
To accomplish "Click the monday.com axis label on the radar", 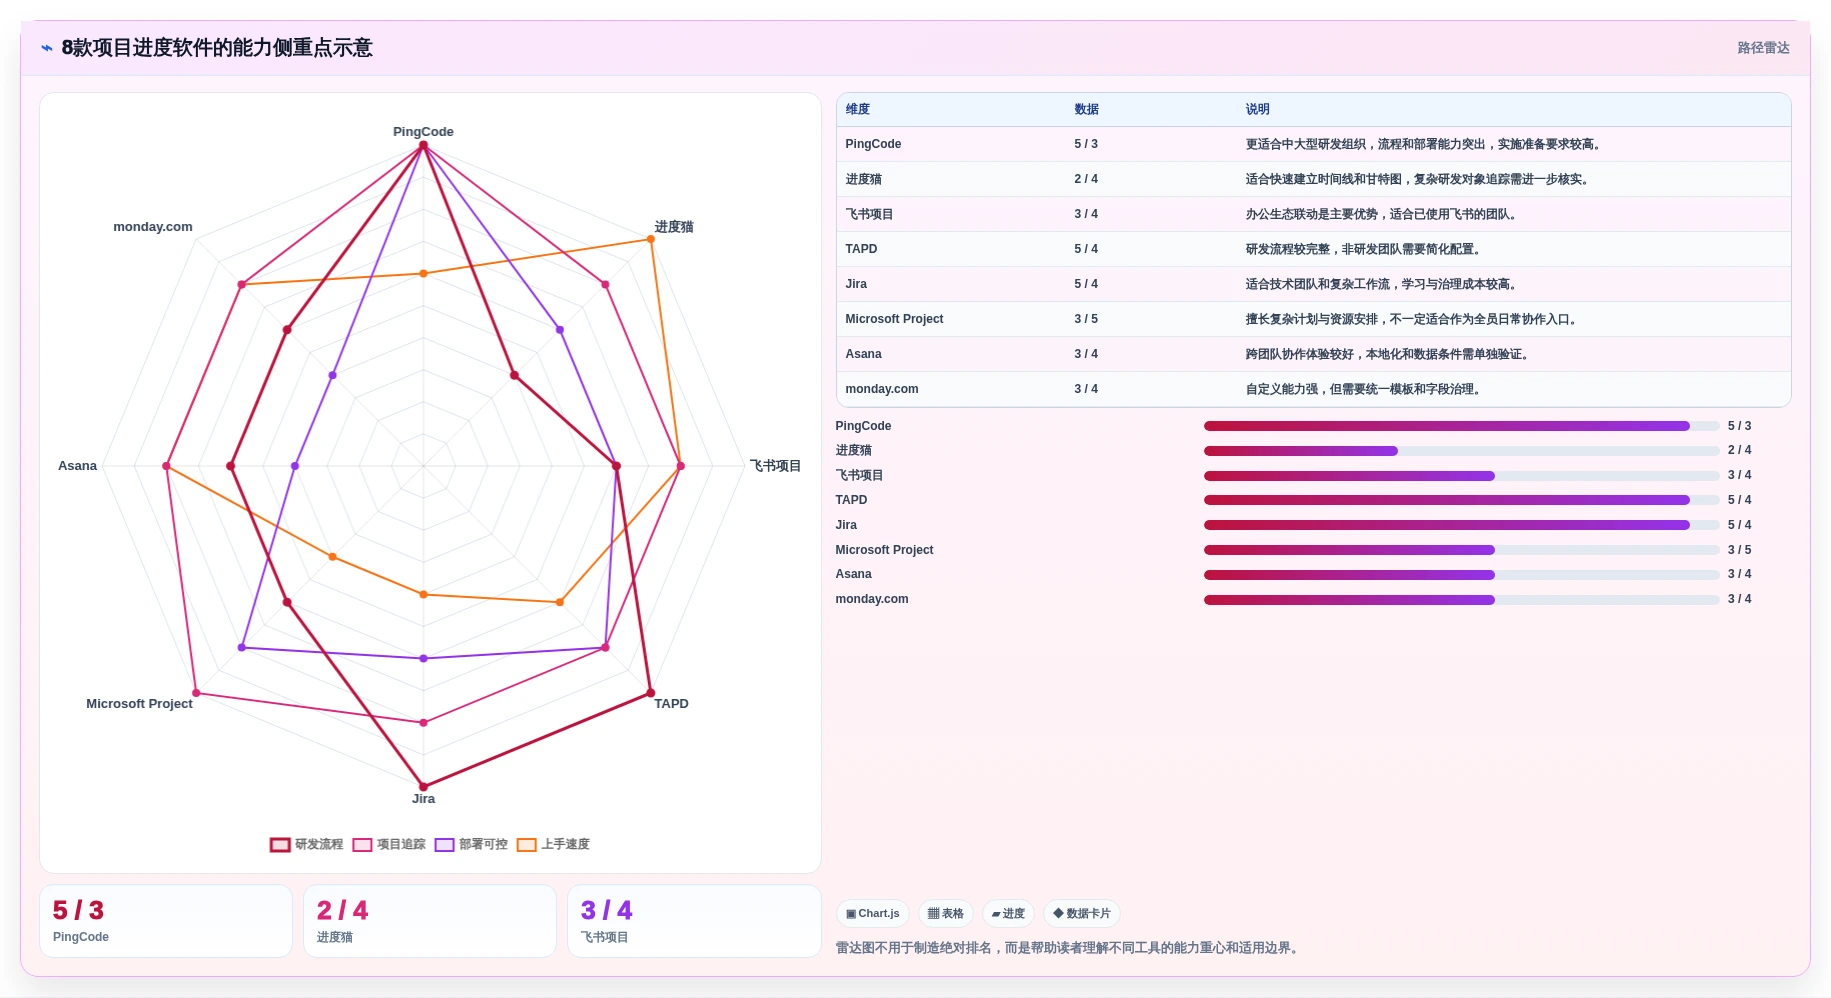I will 153,227.
